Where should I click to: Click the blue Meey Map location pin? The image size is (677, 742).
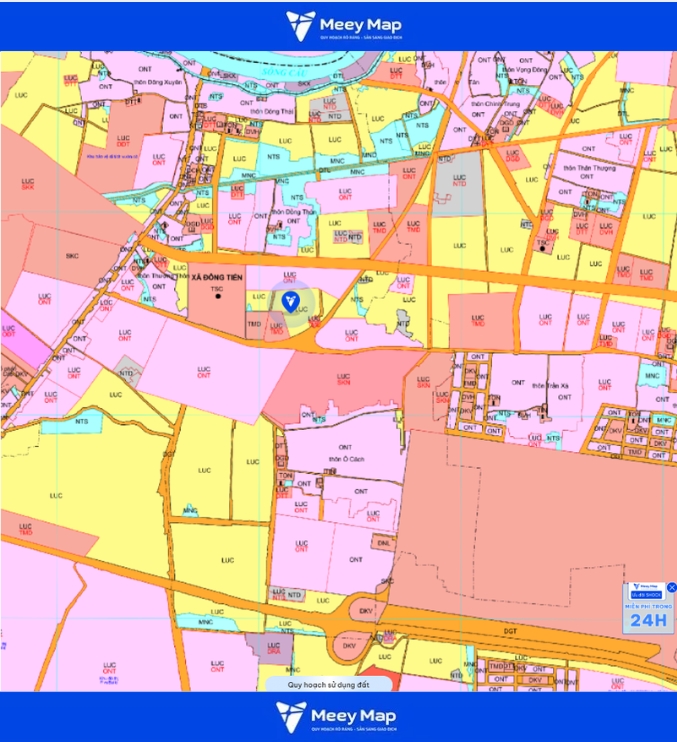[290, 302]
